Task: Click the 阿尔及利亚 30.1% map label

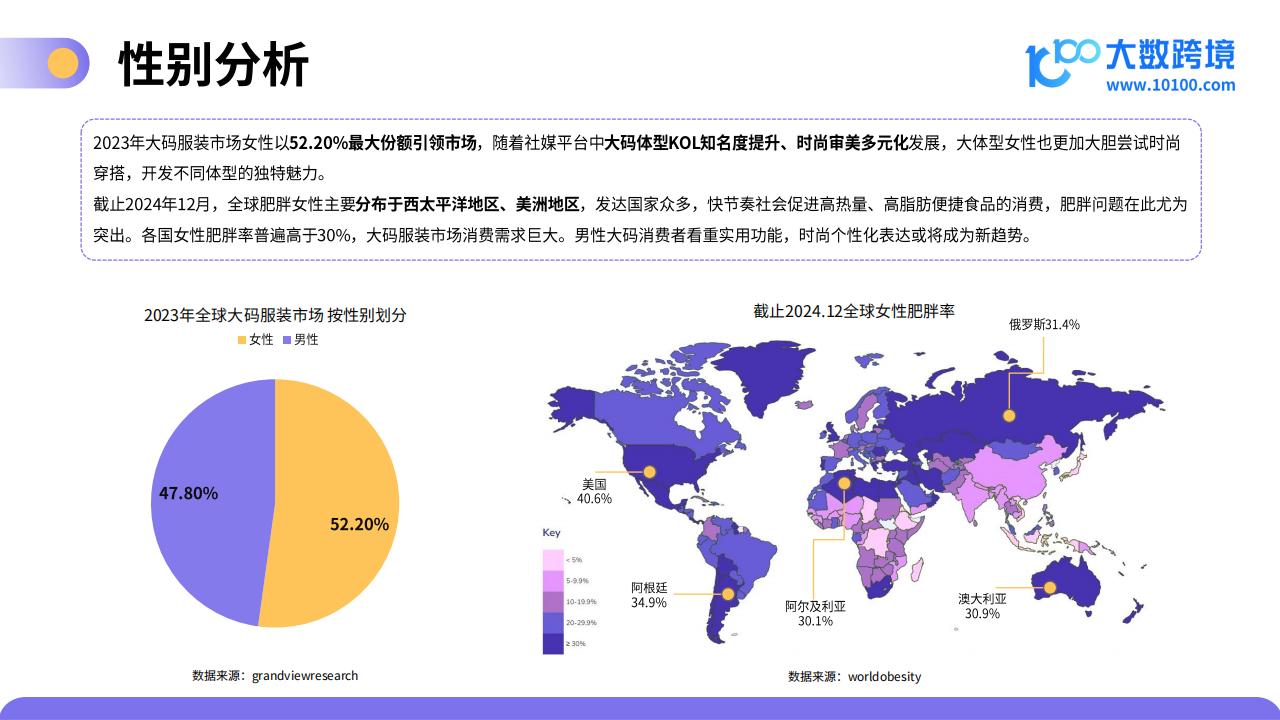Action: coord(815,613)
